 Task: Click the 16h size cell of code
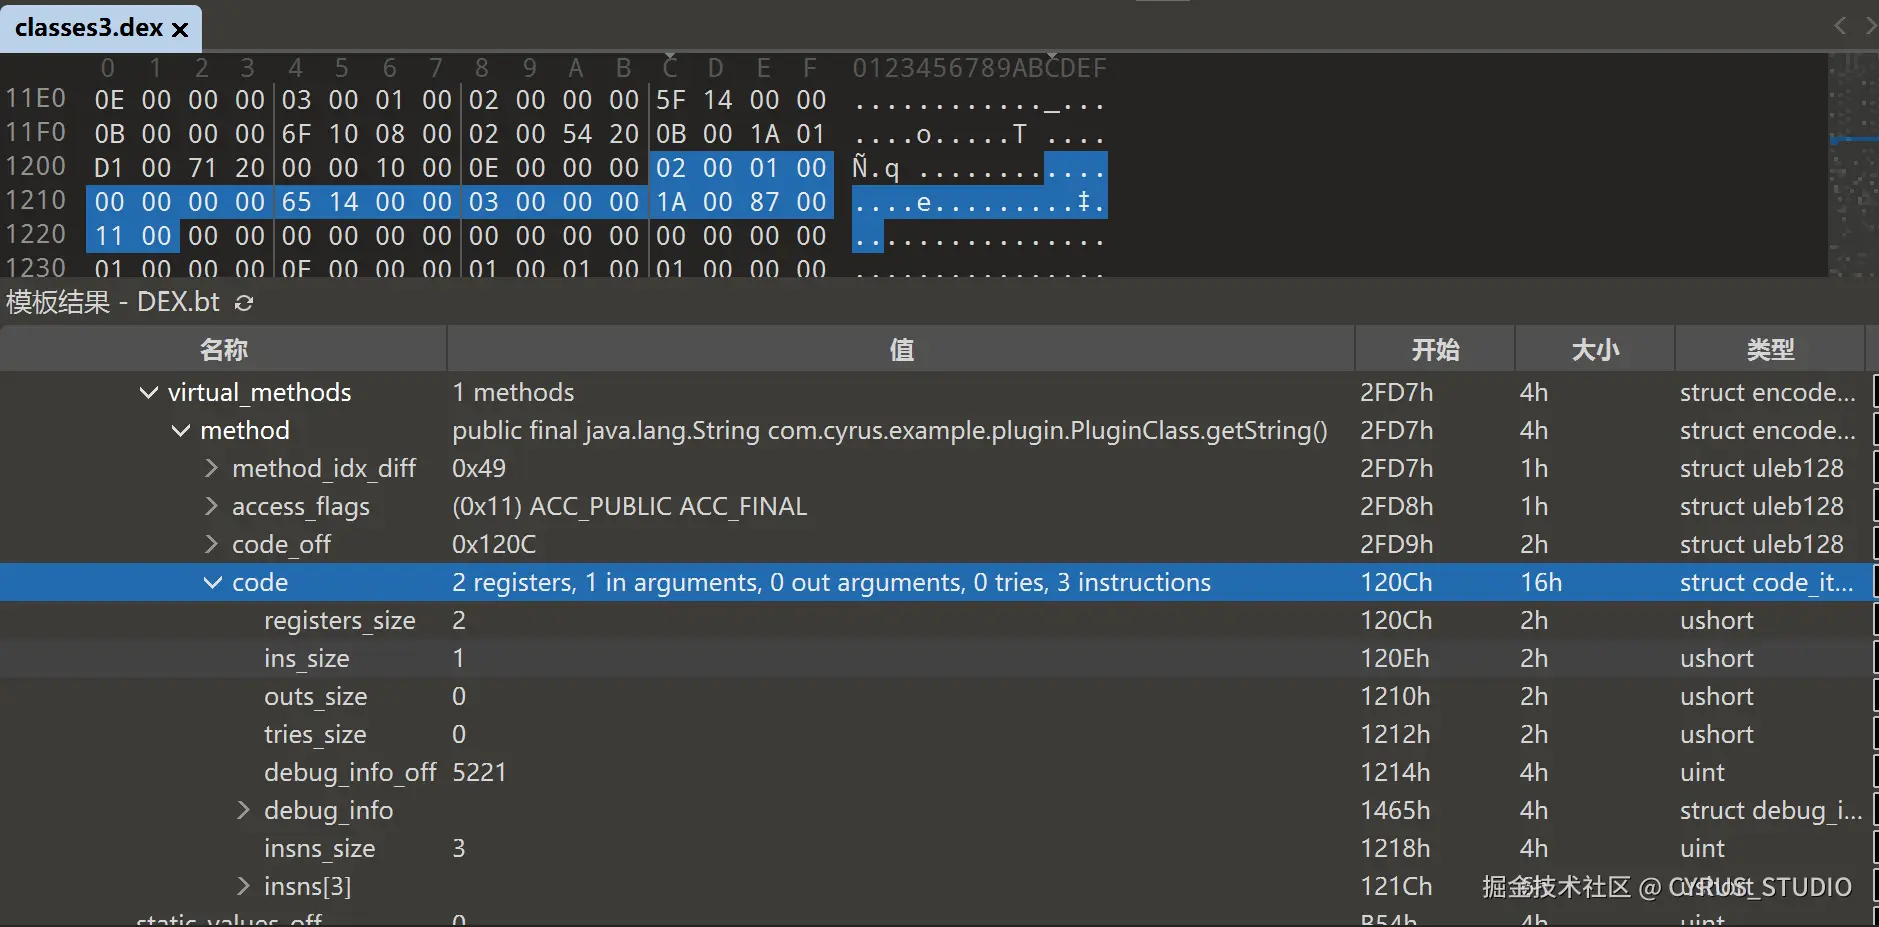click(1541, 582)
